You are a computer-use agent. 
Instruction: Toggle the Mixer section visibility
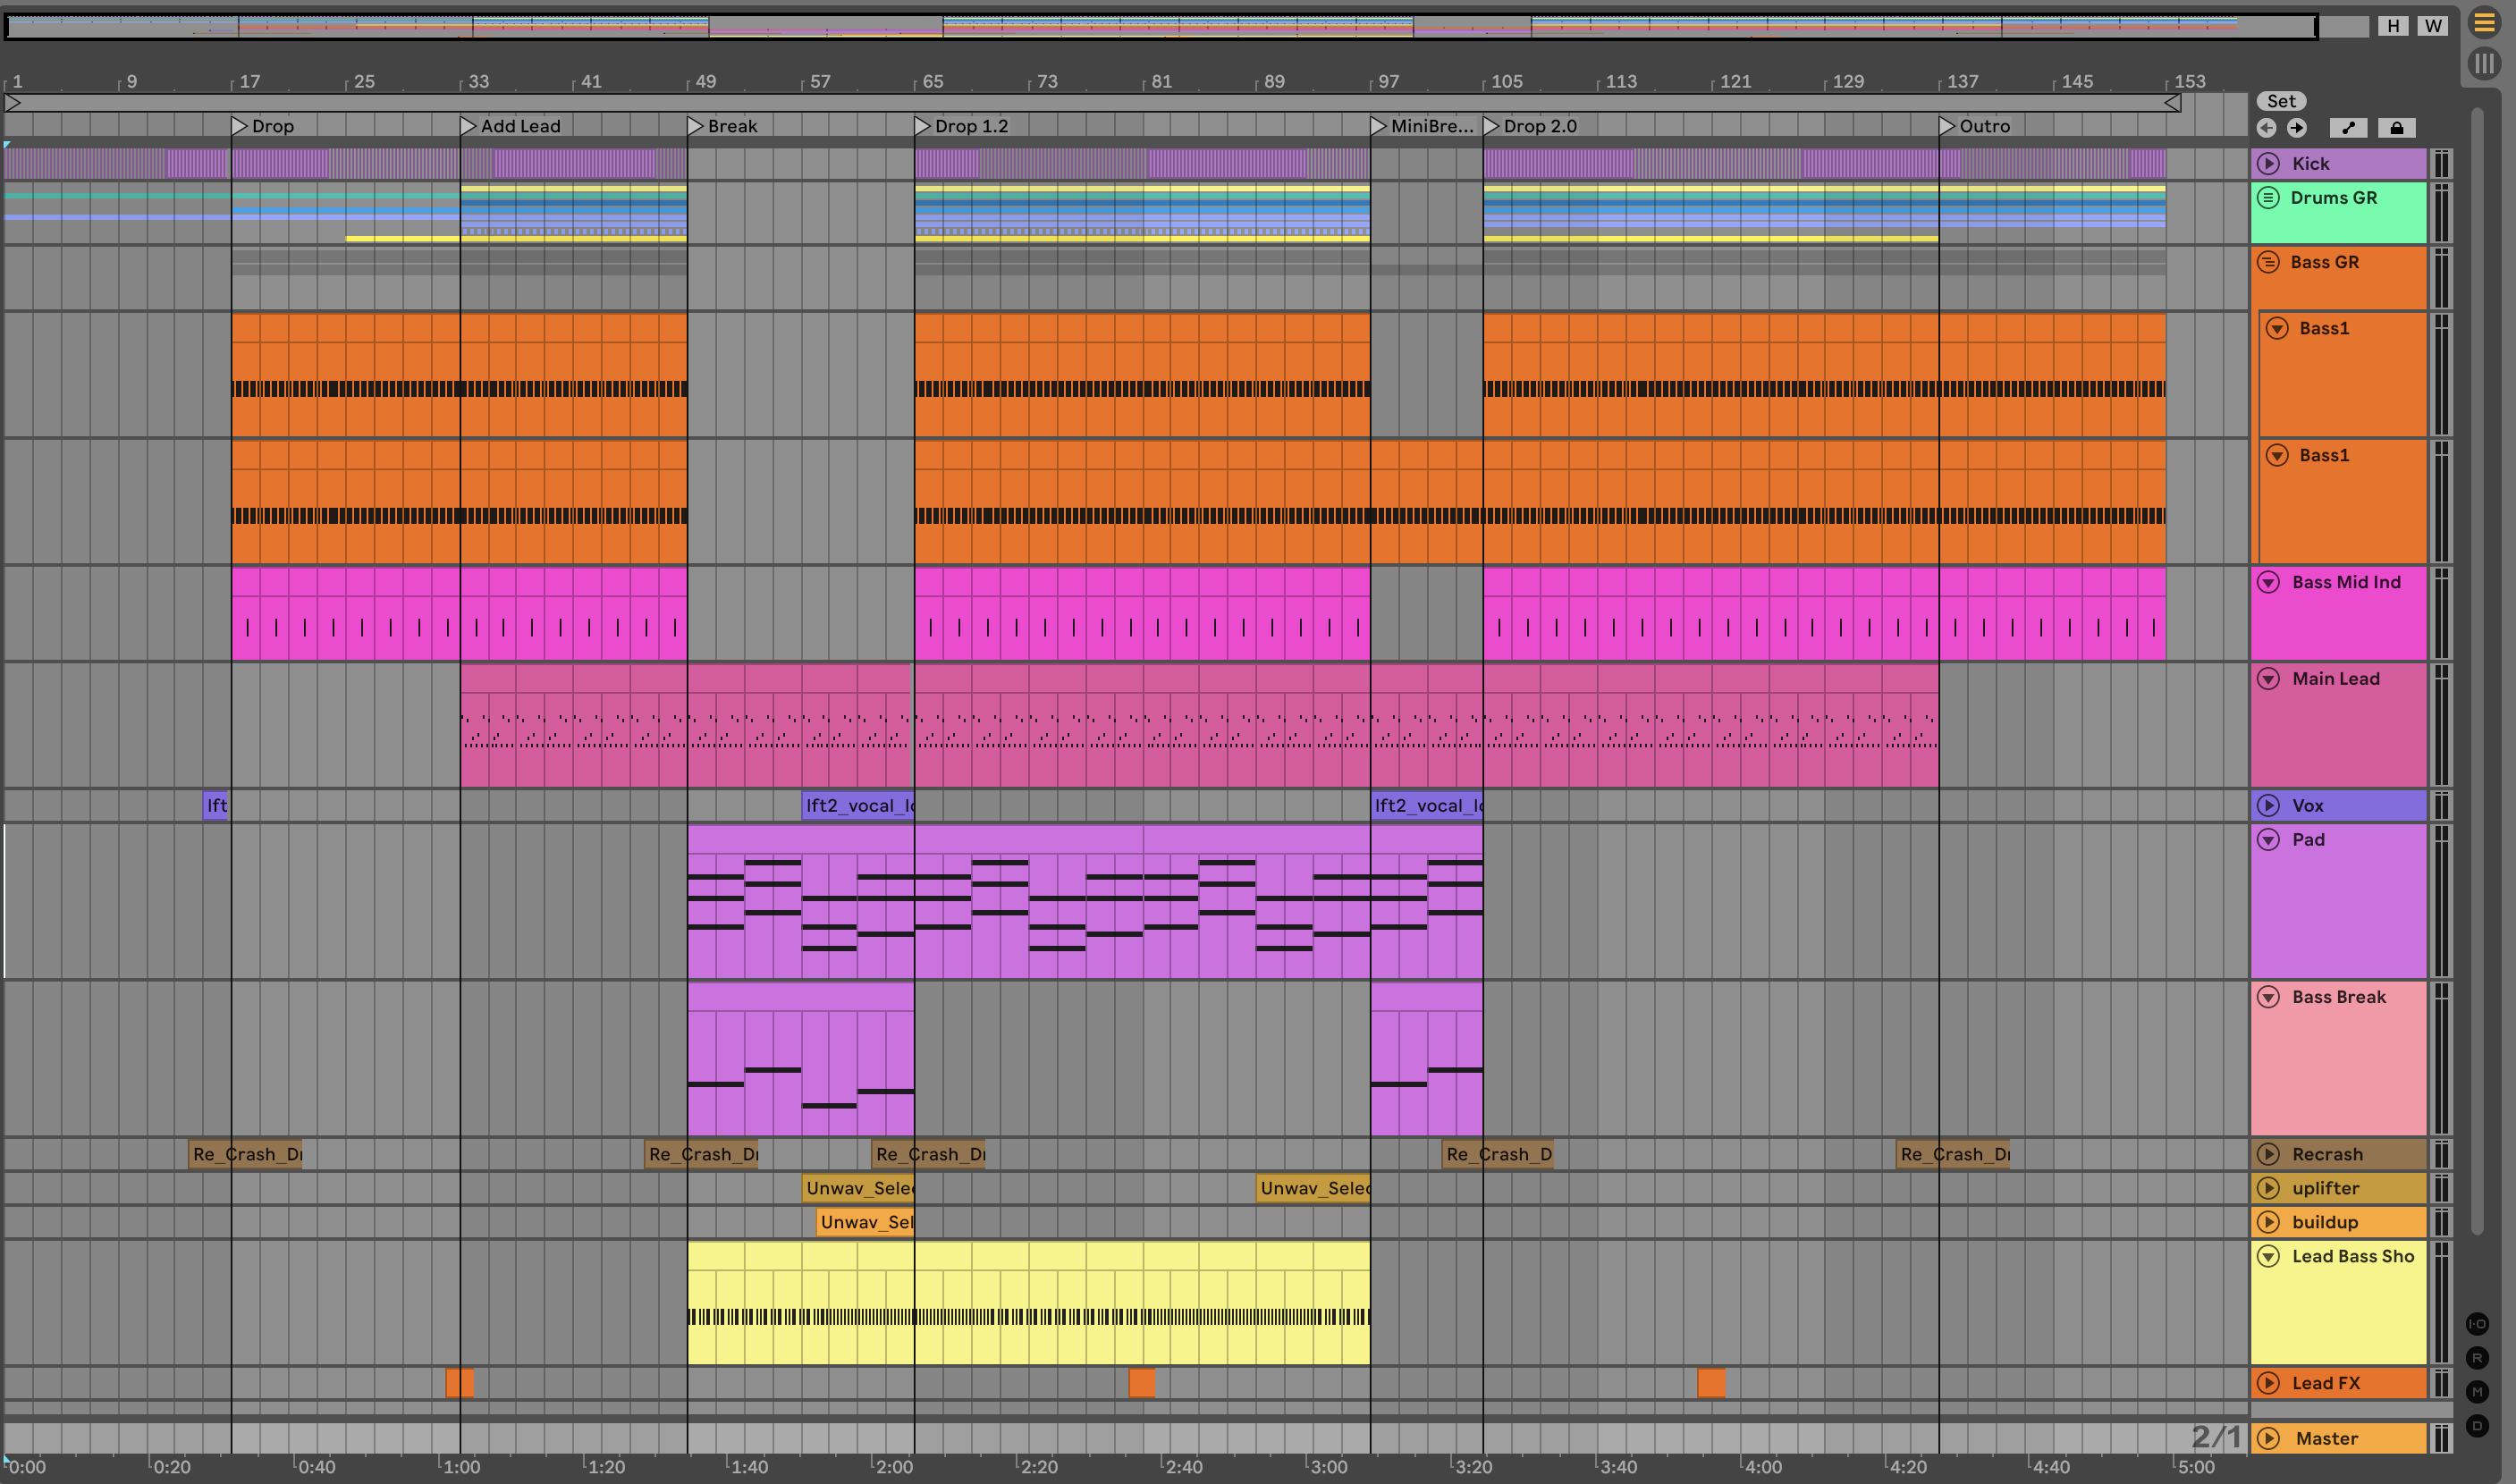[2477, 1392]
